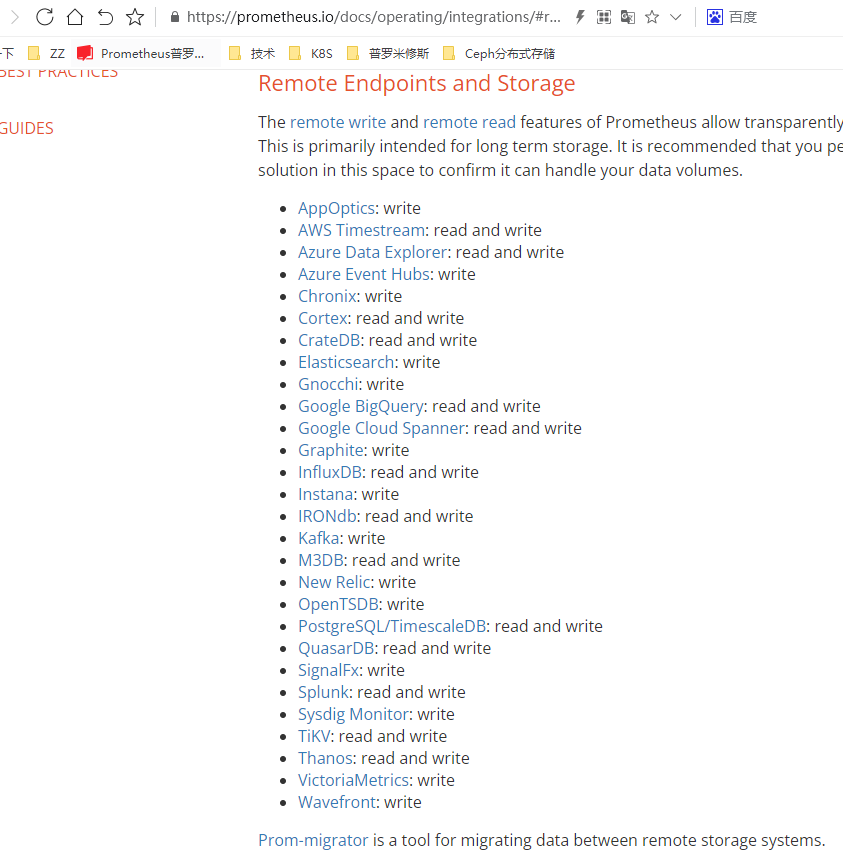
Task: Click the browser forward arrow
Action: point(15,17)
